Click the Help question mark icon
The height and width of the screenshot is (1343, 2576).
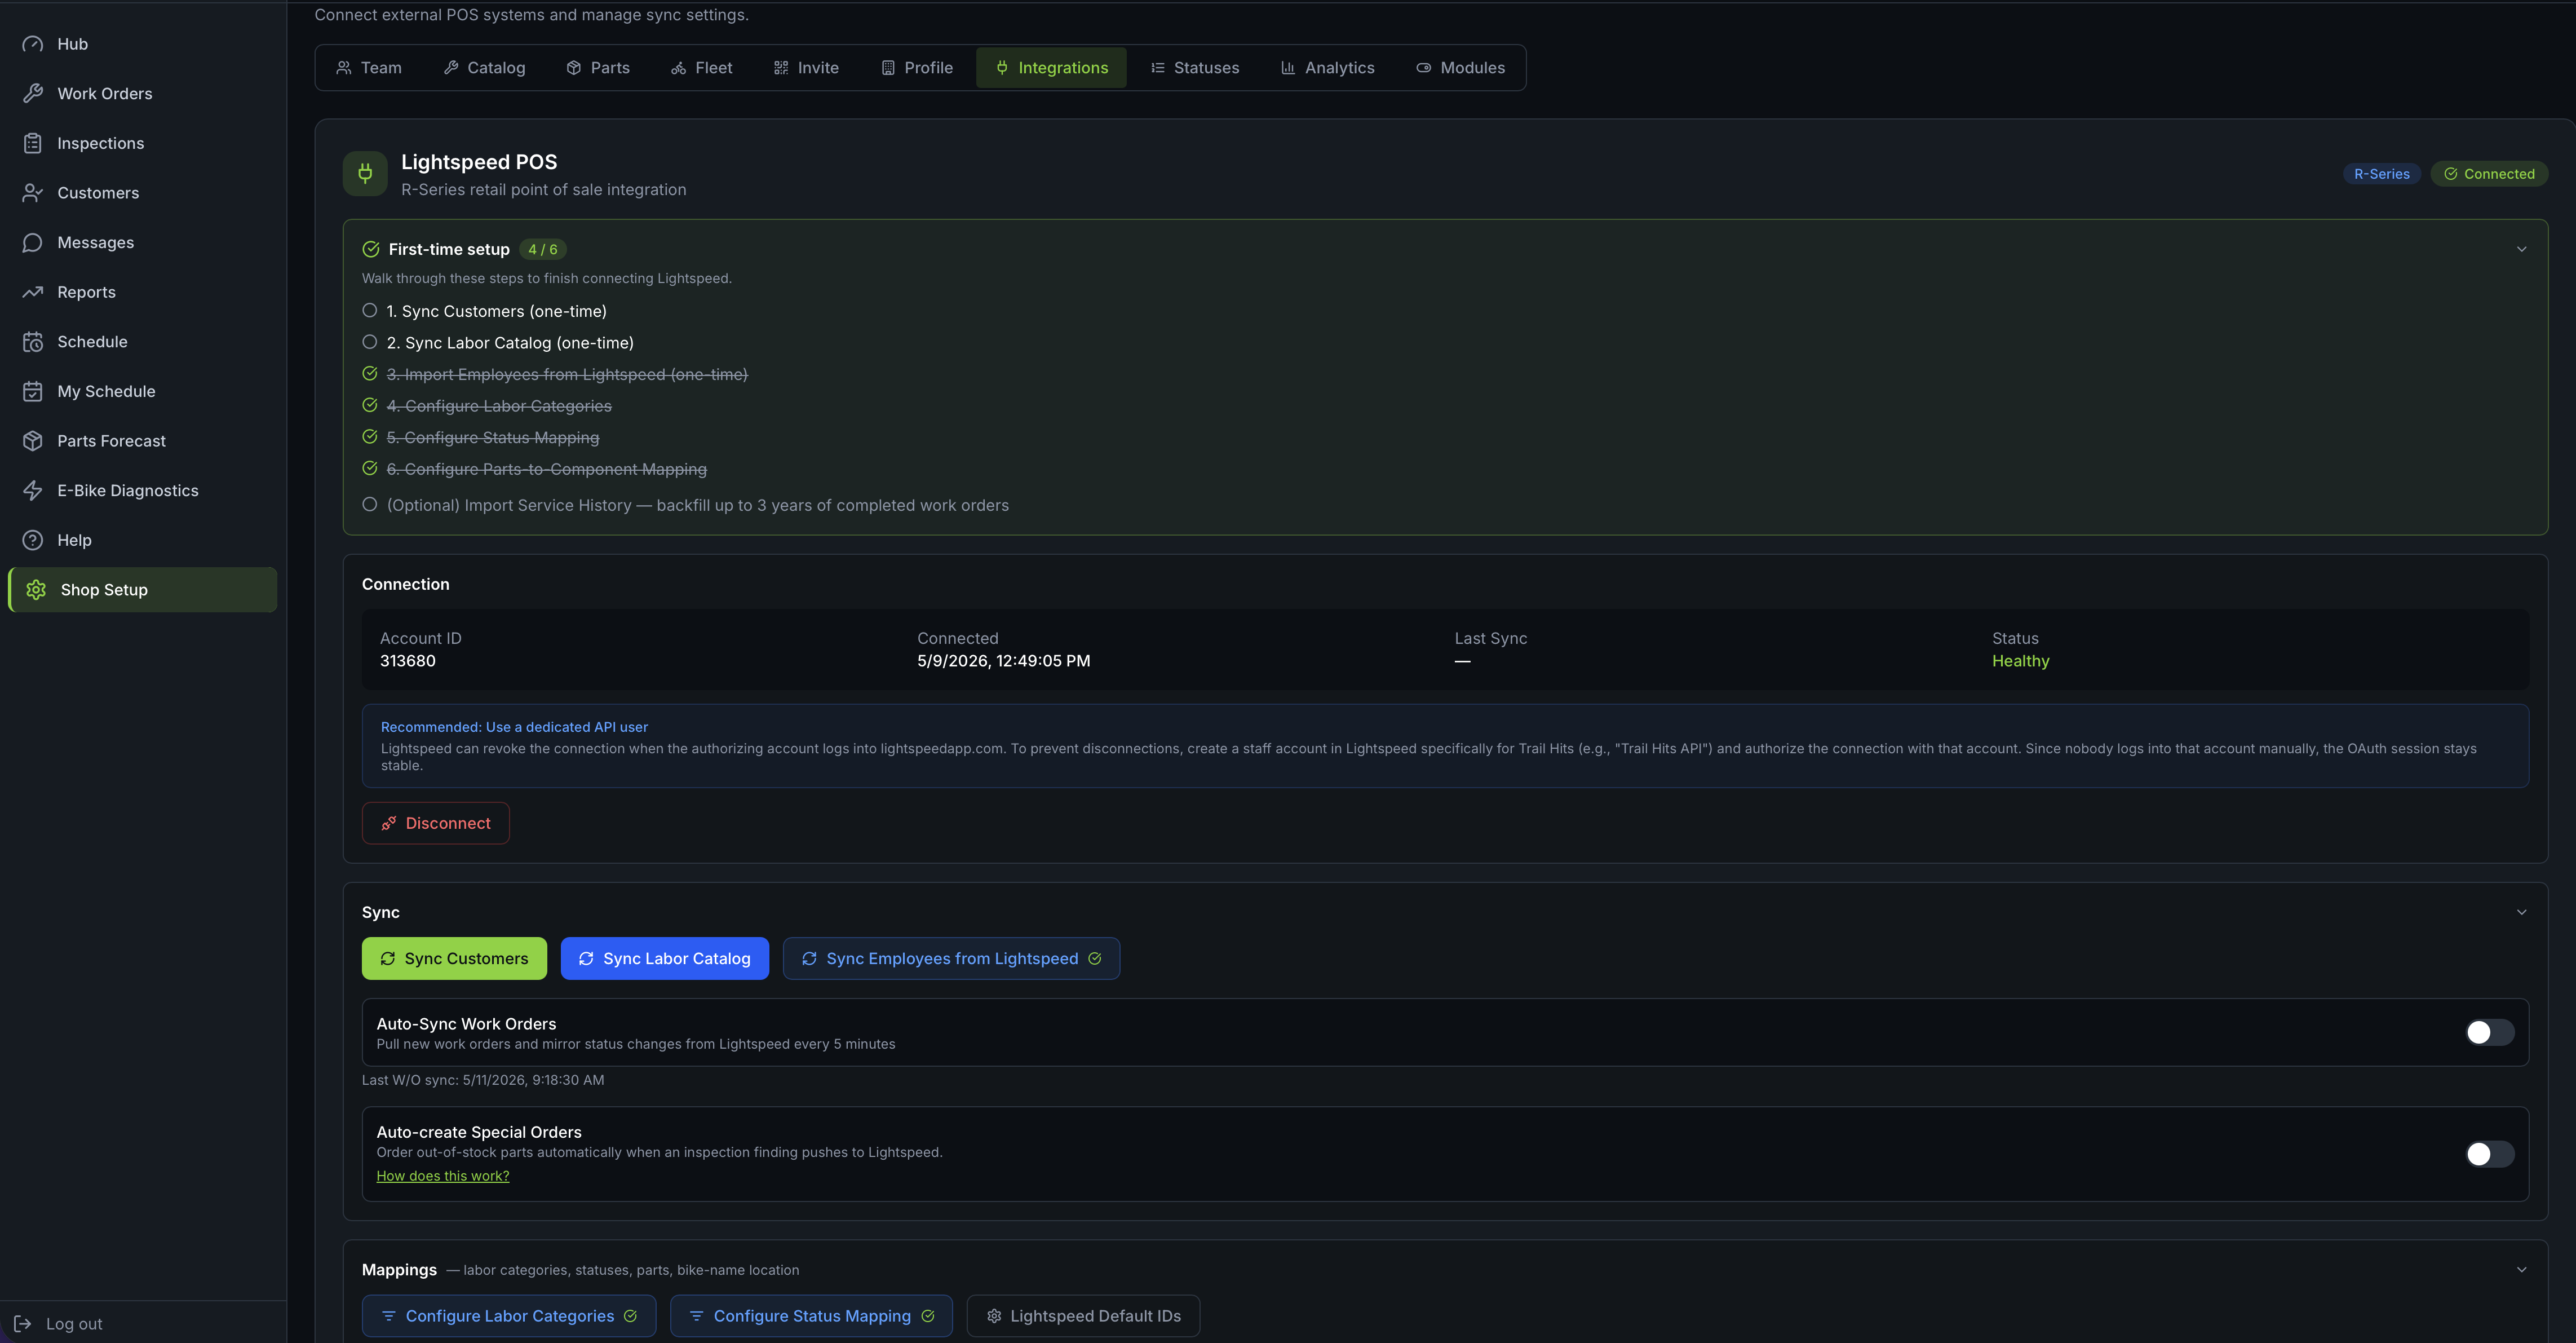pos(33,540)
